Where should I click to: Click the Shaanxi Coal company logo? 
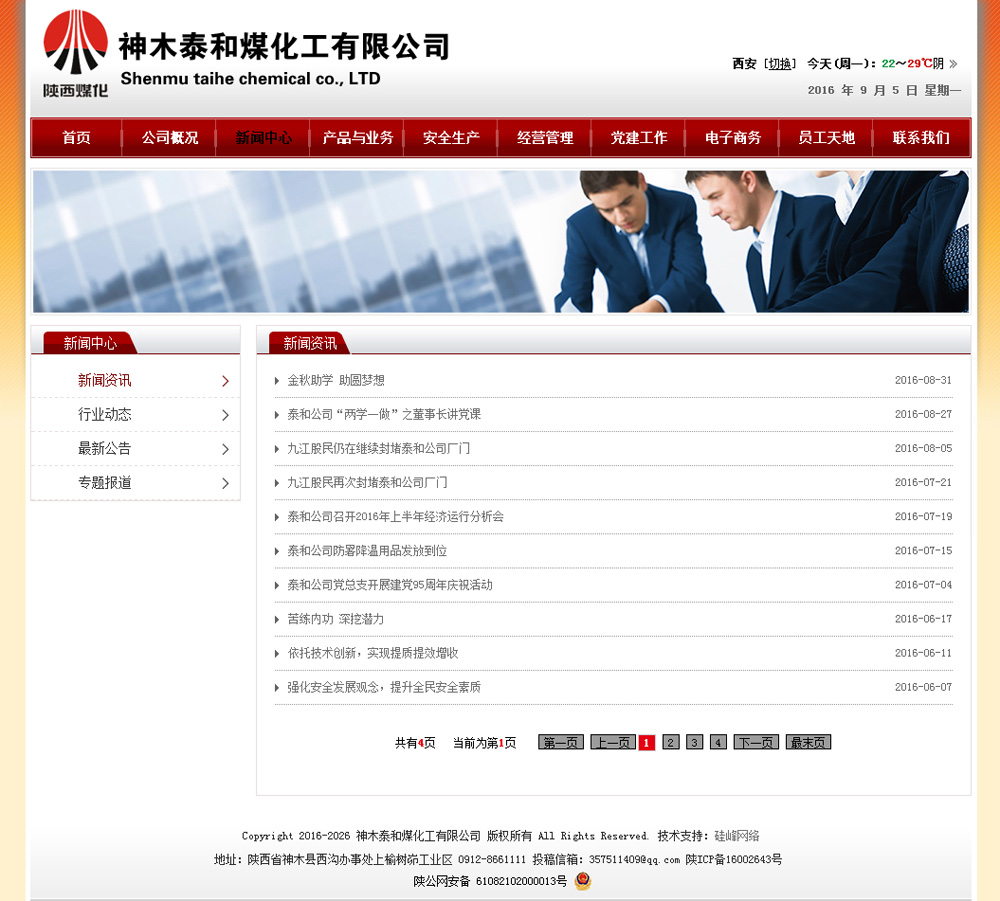click(x=76, y=54)
